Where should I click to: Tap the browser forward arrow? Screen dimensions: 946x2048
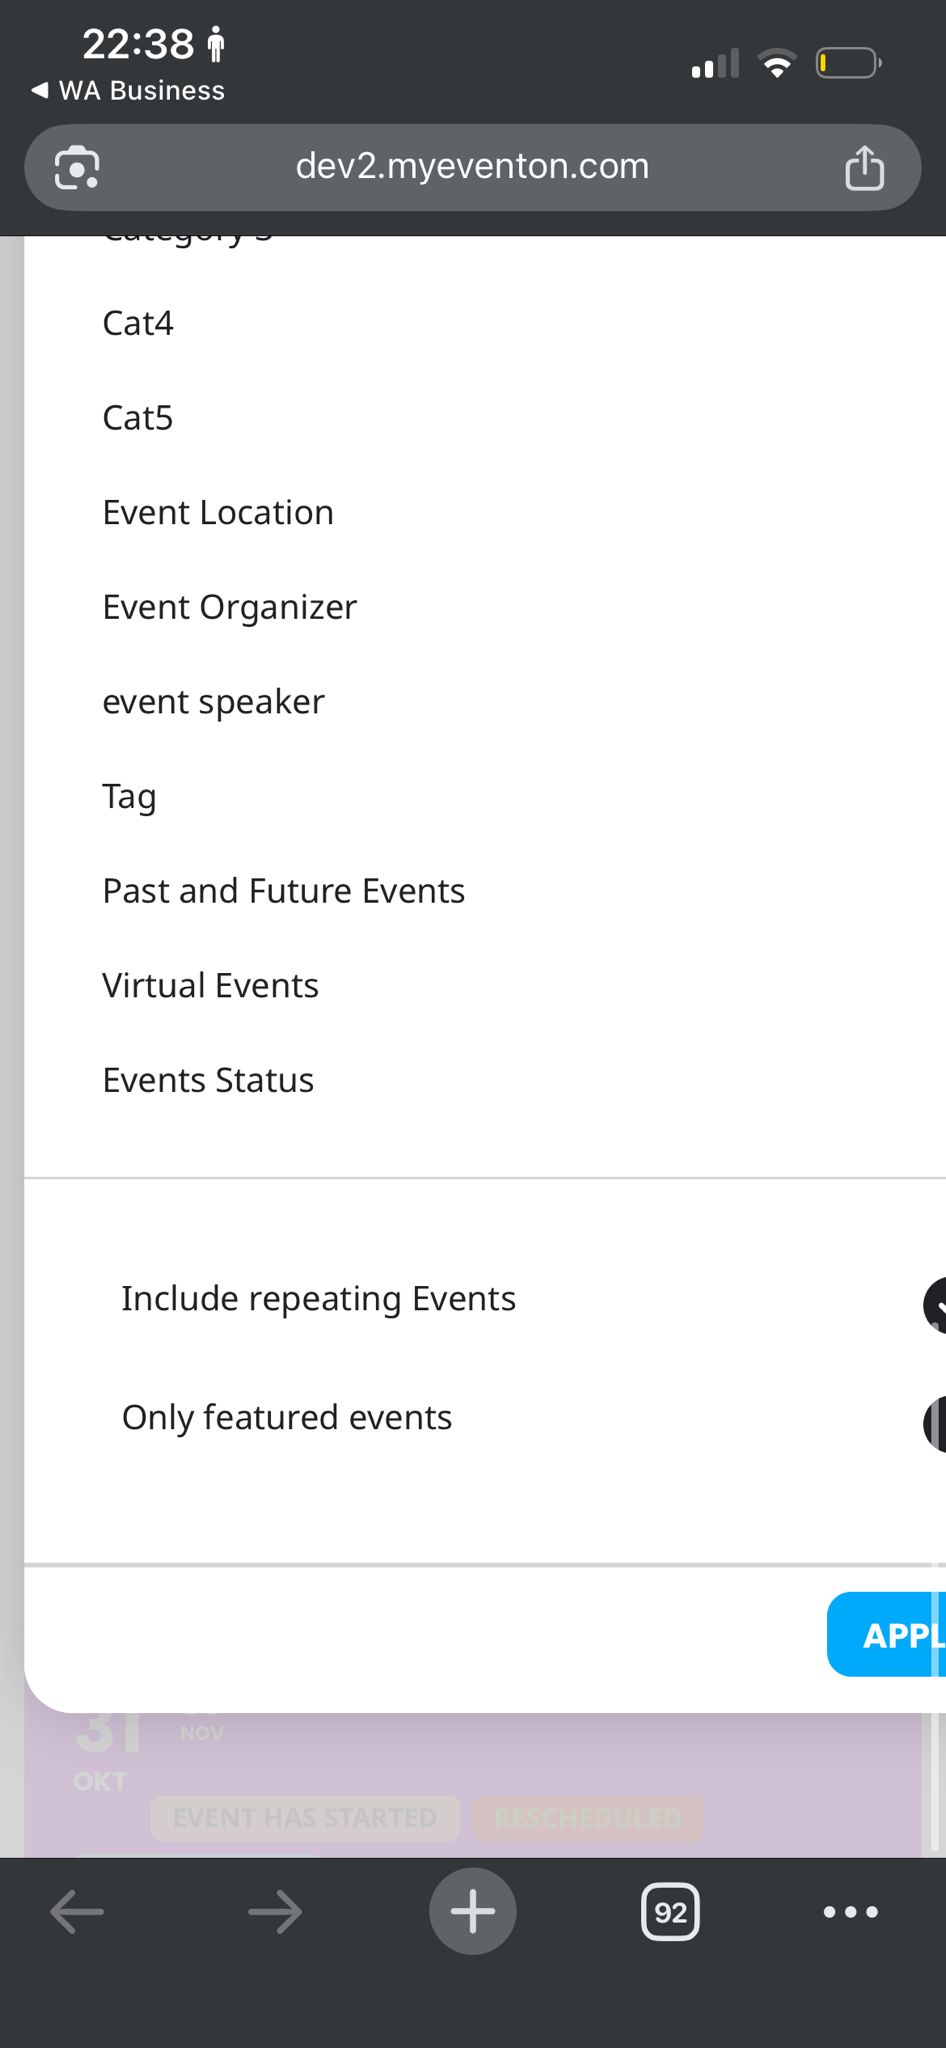(275, 1912)
